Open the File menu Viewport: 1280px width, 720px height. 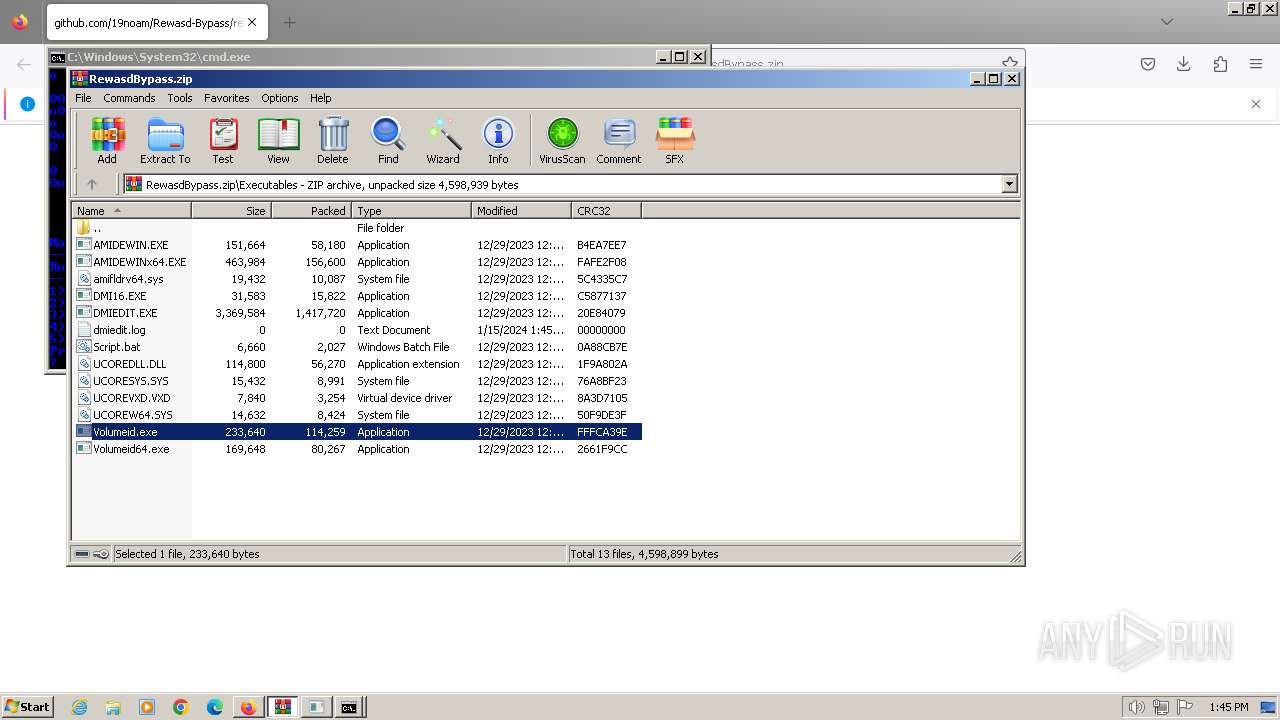[x=83, y=98]
